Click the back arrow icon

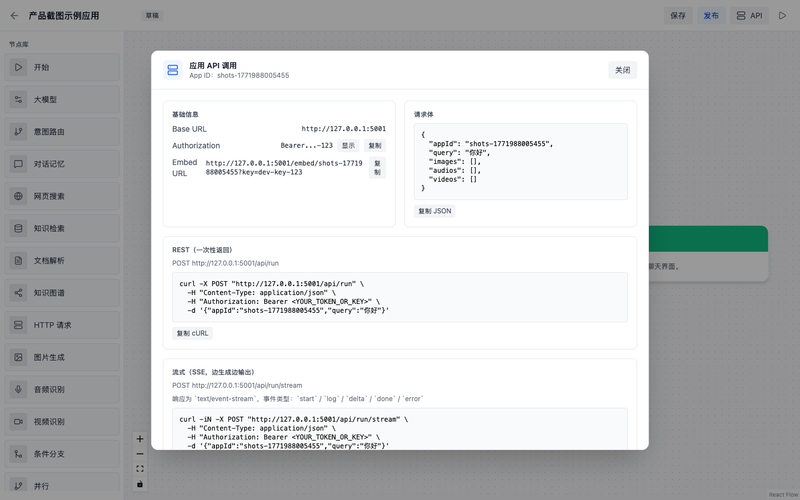pos(14,16)
